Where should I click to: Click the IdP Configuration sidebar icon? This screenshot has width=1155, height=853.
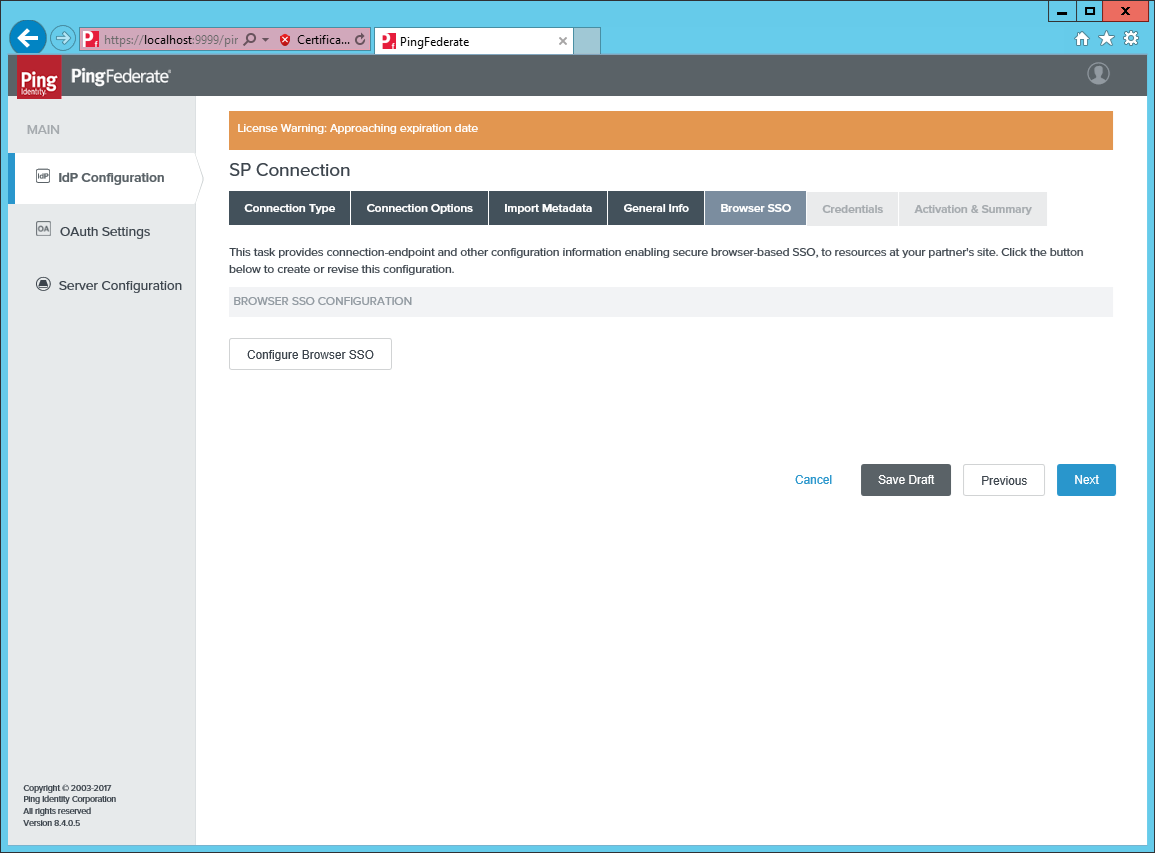tap(43, 176)
